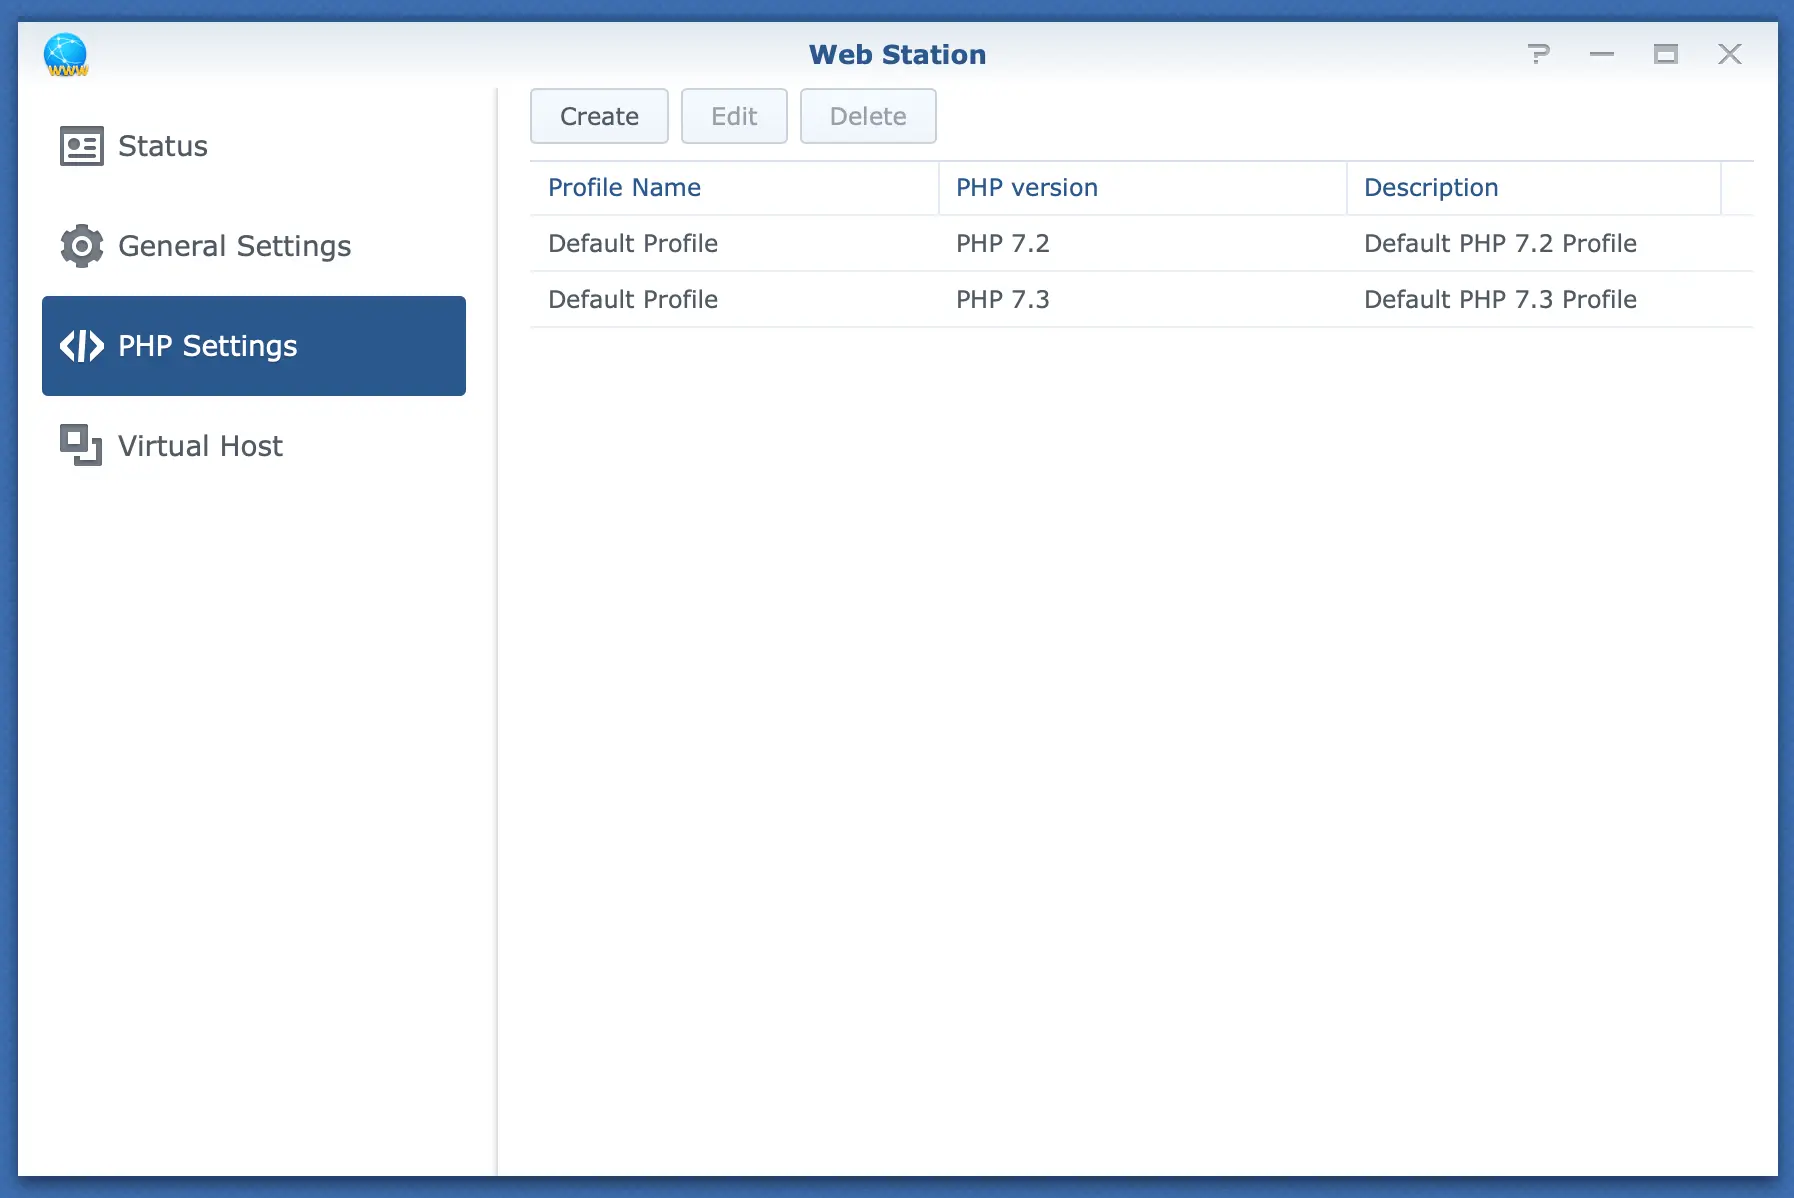Click the Edit button
Image resolution: width=1794 pixels, height=1198 pixels.
(x=734, y=116)
